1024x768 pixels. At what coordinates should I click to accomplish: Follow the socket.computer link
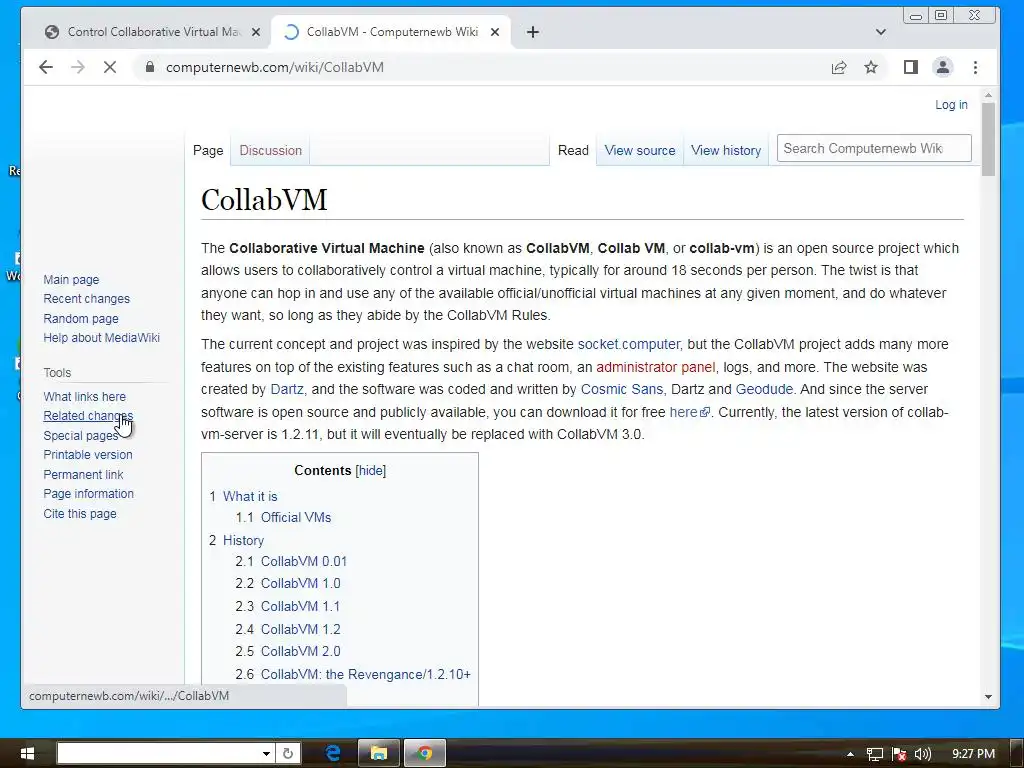(628, 344)
